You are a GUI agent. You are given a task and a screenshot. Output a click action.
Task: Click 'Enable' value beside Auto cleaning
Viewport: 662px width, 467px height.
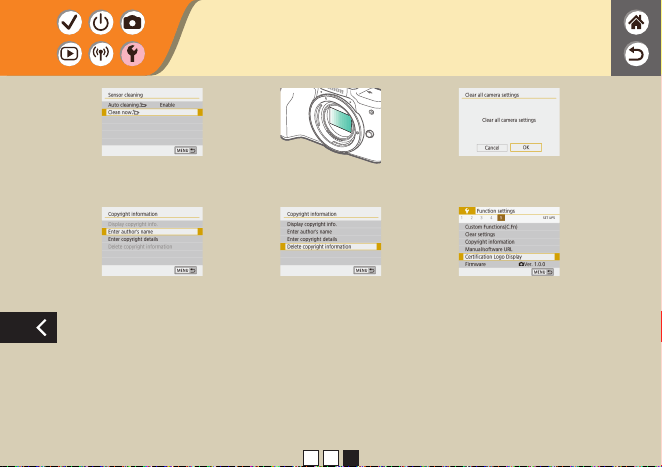tap(167, 105)
